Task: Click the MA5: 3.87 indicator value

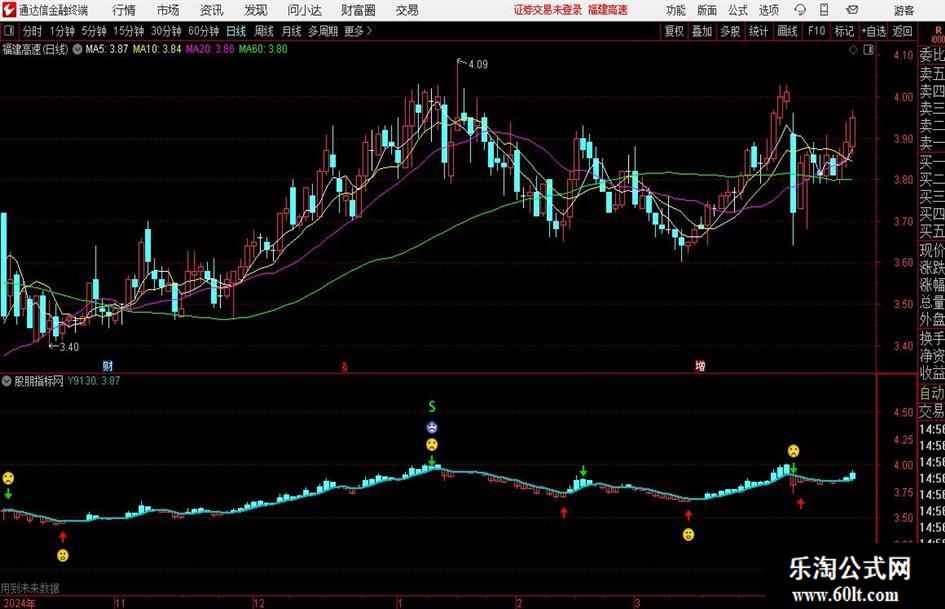Action: [x=107, y=49]
